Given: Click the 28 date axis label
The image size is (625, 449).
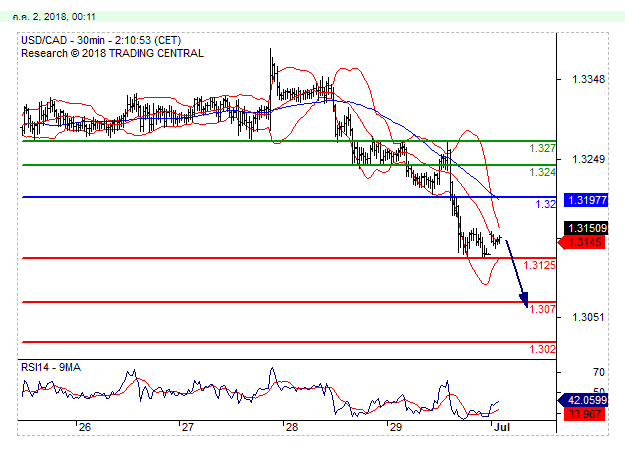Looking at the screenshot, I should 292,427.
